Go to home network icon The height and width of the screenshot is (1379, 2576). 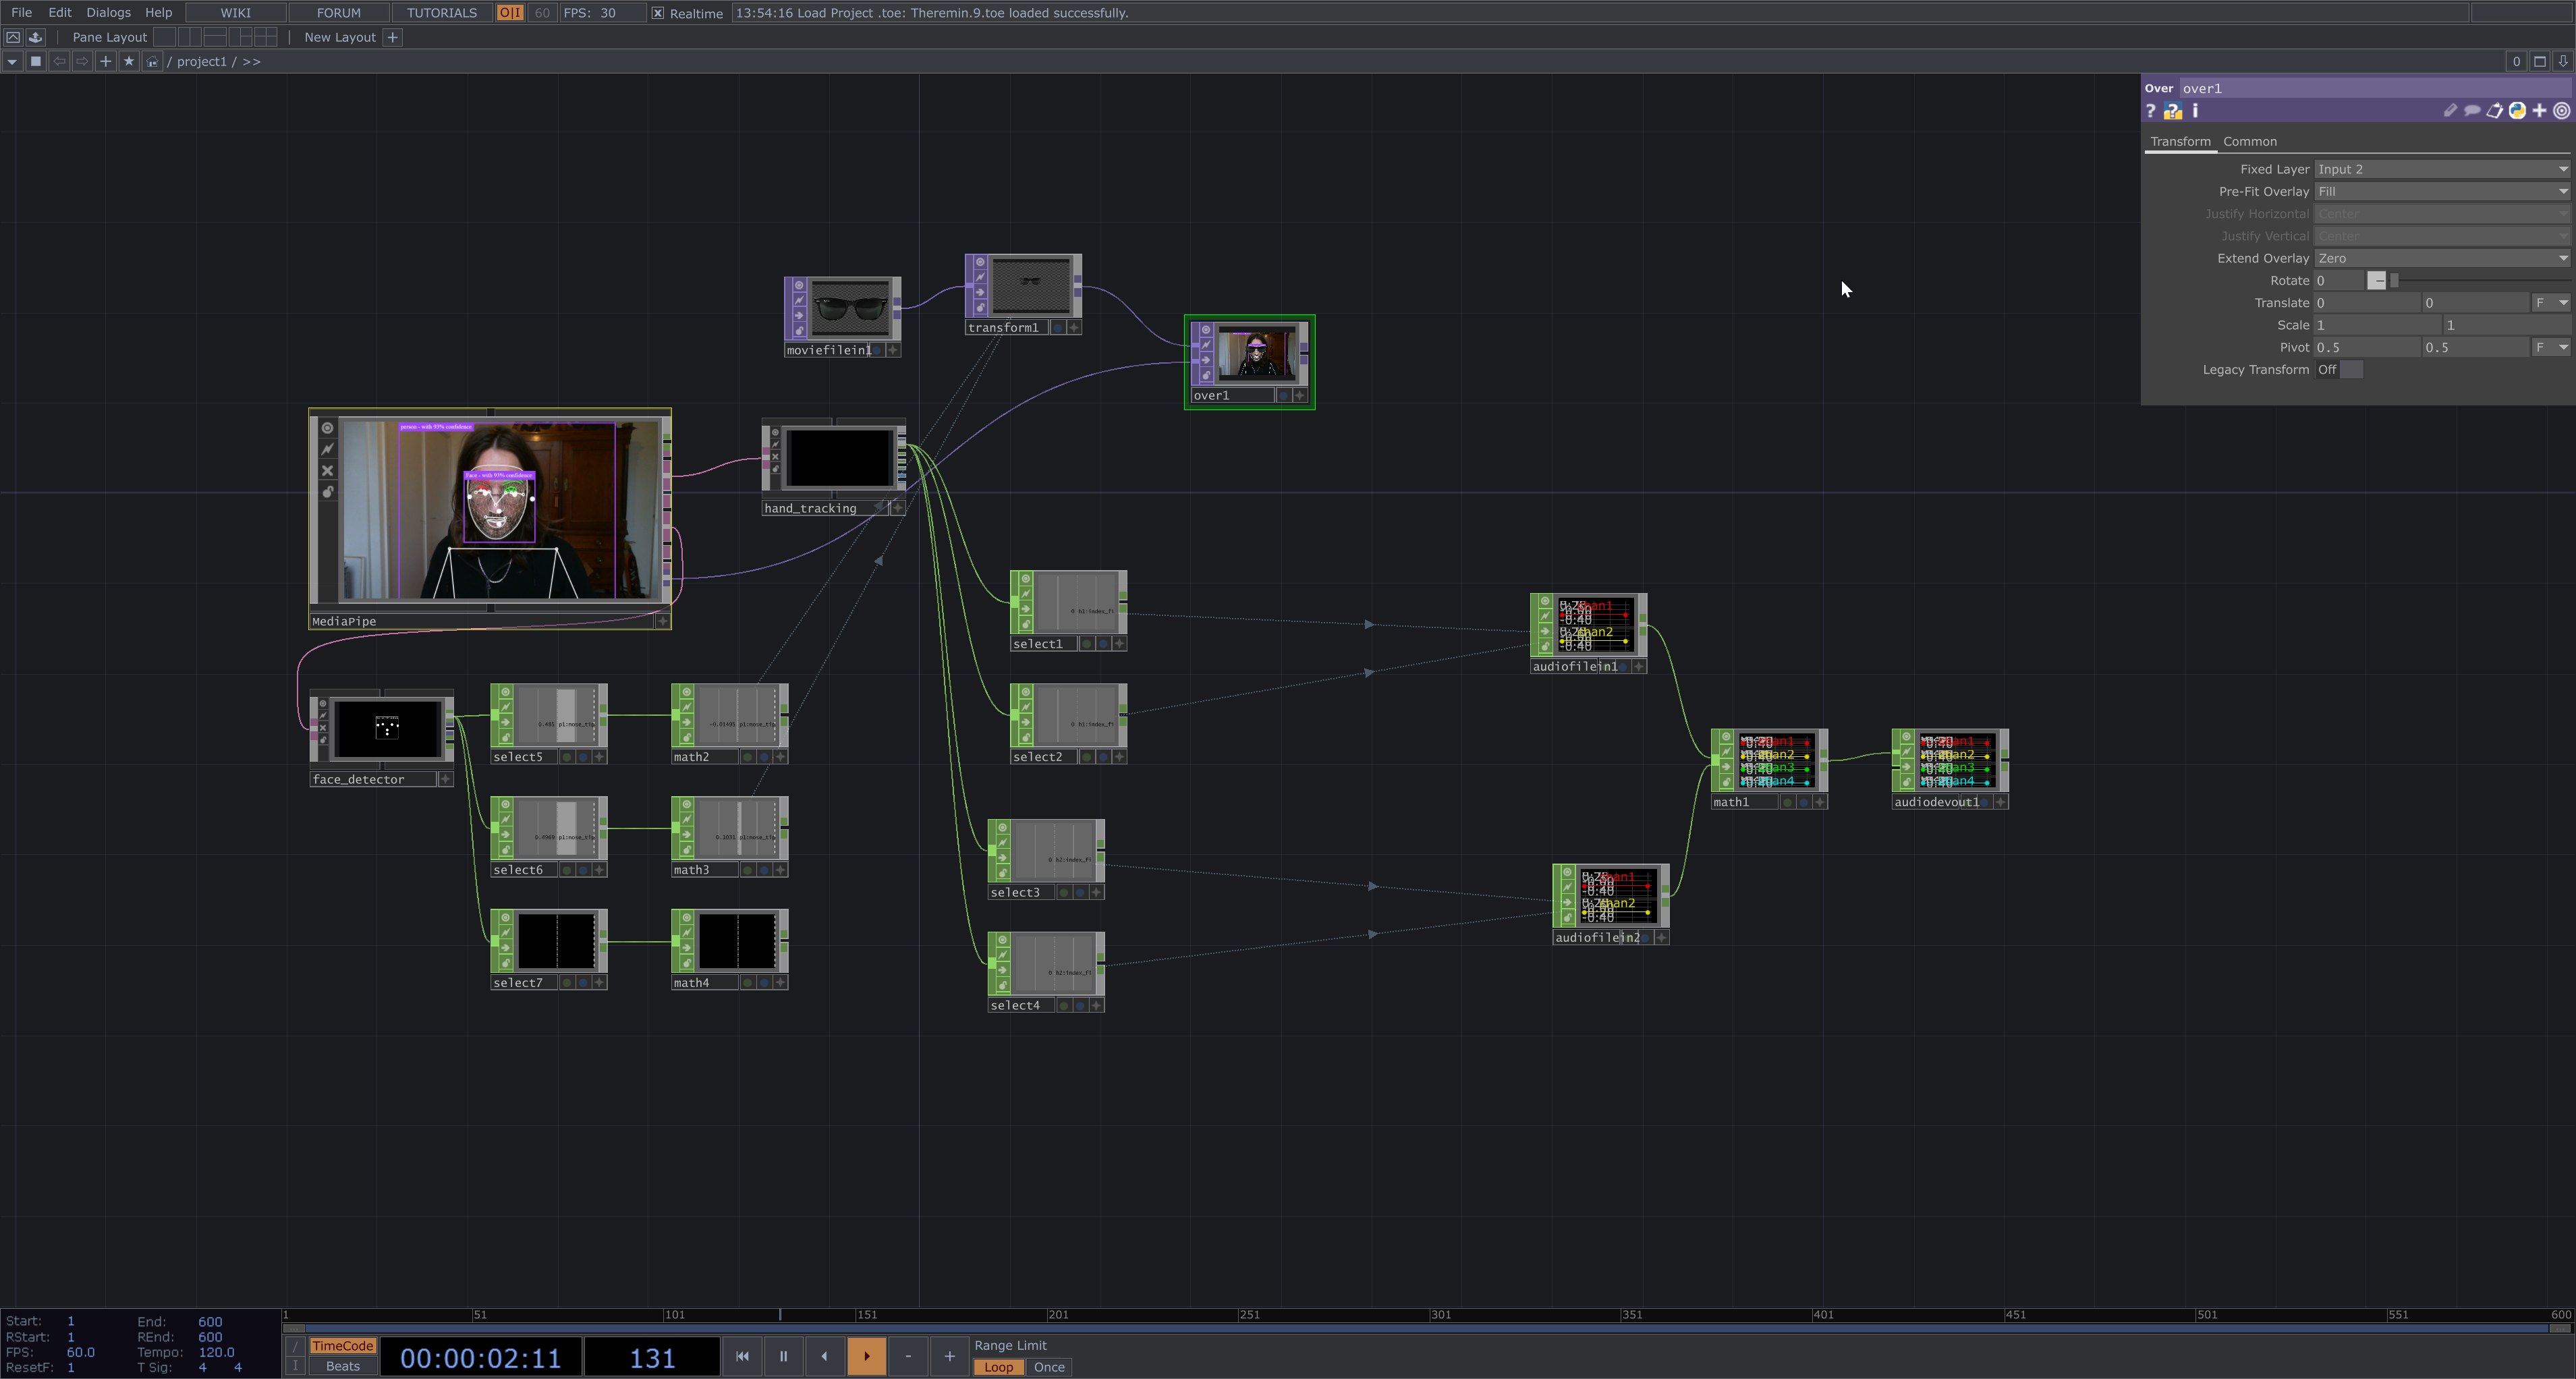point(152,61)
